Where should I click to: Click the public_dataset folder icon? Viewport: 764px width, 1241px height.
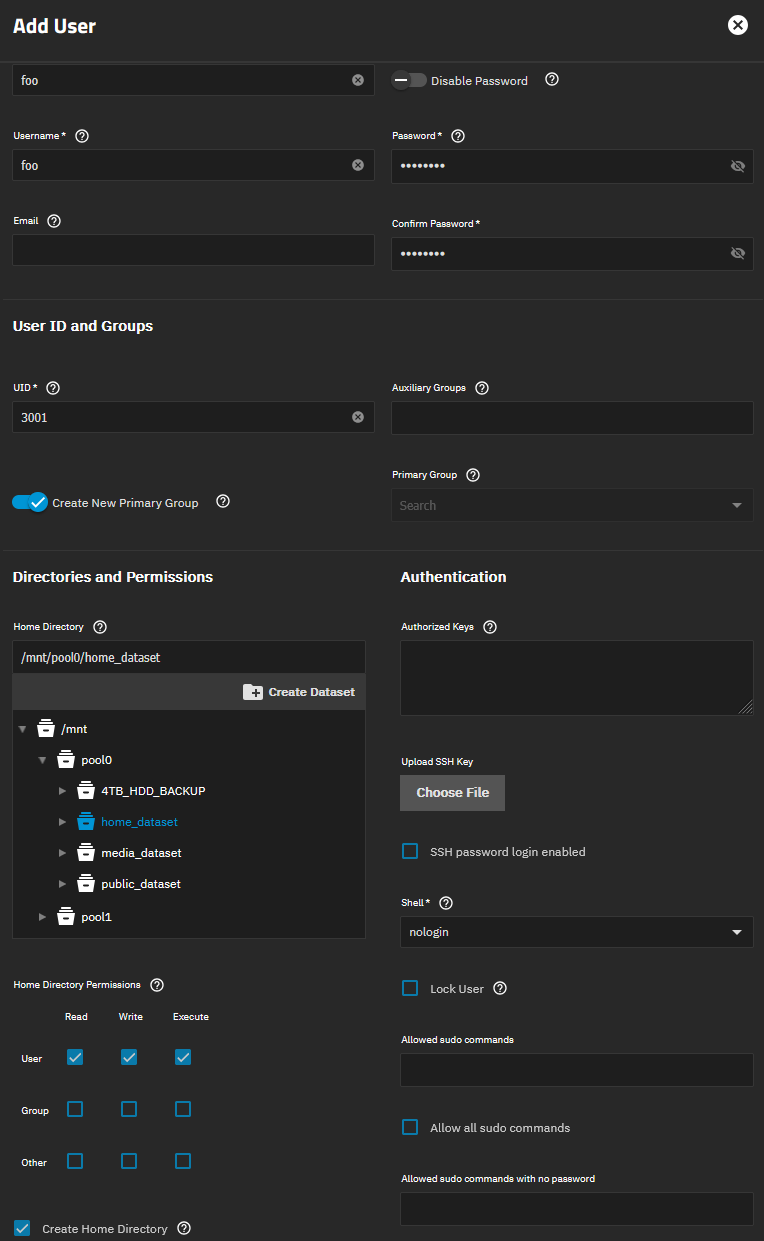tap(86, 884)
